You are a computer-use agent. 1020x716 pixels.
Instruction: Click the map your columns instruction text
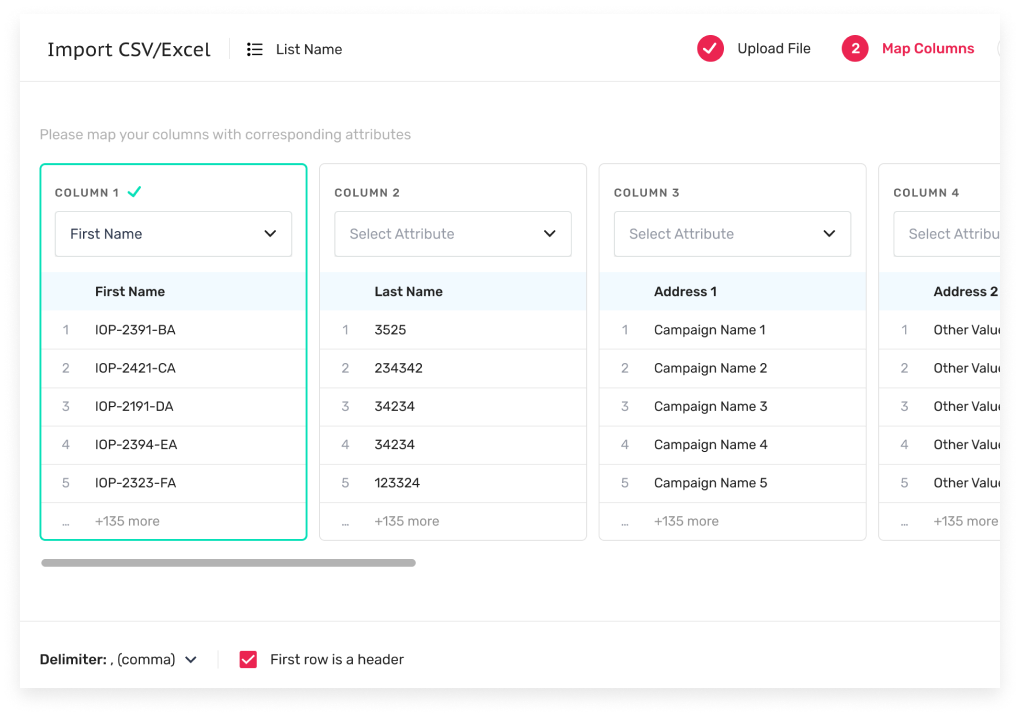click(x=225, y=135)
